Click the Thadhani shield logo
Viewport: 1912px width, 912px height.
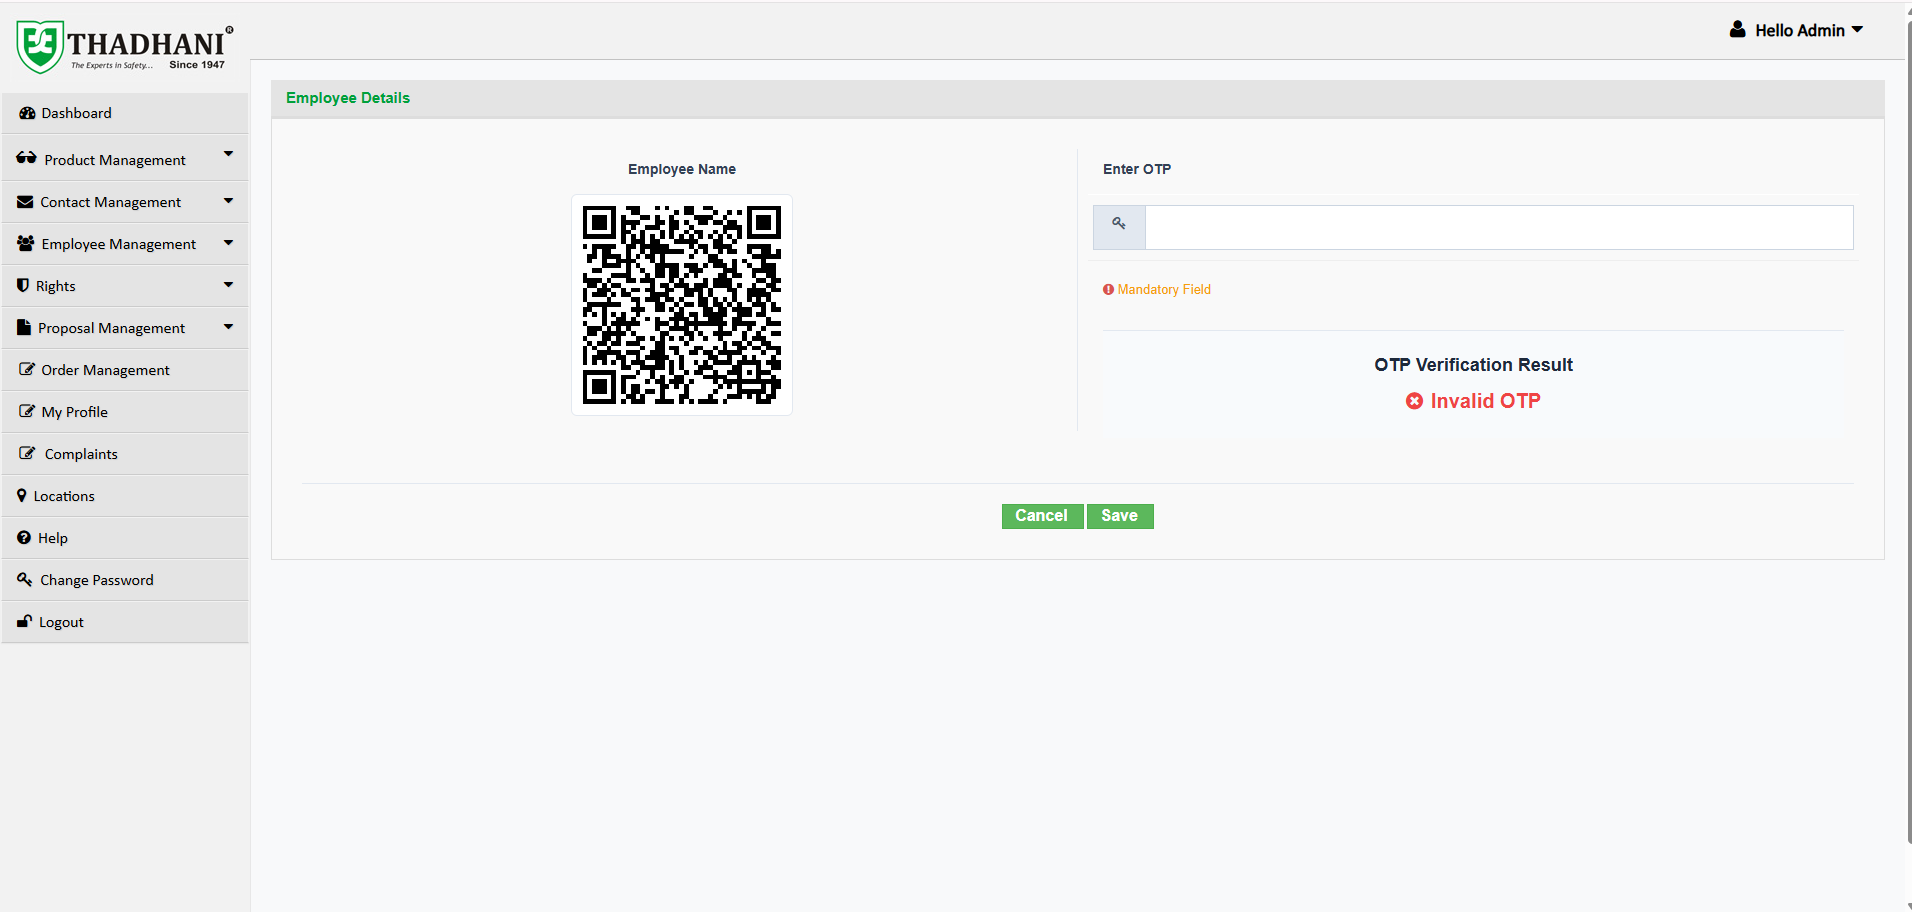point(40,46)
